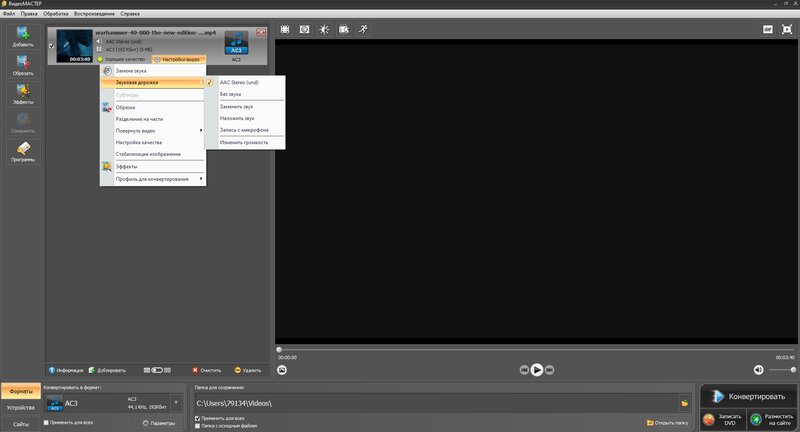Click the playback speed runner icon

(x=363, y=30)
